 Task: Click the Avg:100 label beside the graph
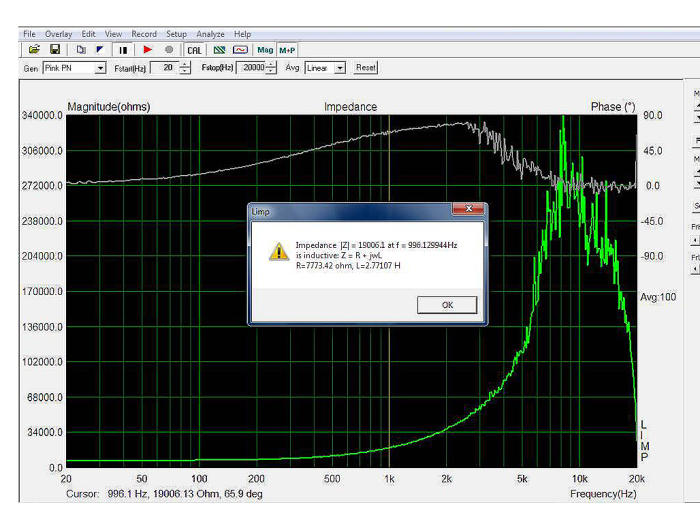658,297
